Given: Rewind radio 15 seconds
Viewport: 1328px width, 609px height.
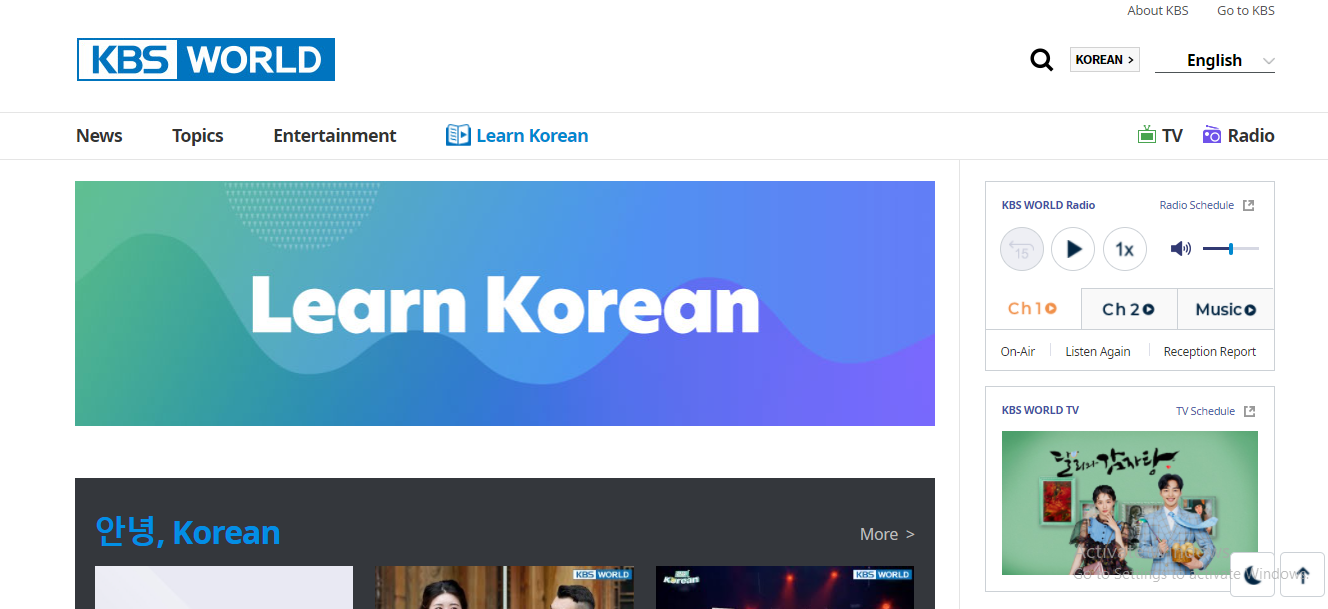Looking at the screenshot, I should pyautogui.click(x=1022, y=249).
